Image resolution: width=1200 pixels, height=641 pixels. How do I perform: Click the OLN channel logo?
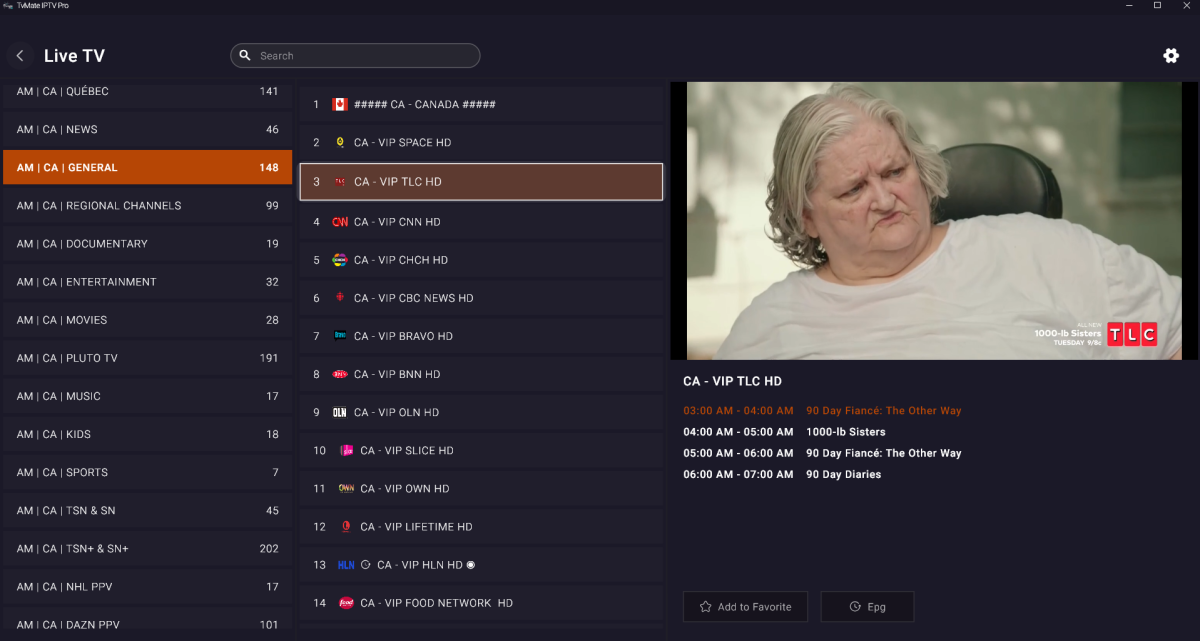tap(340, 412)
